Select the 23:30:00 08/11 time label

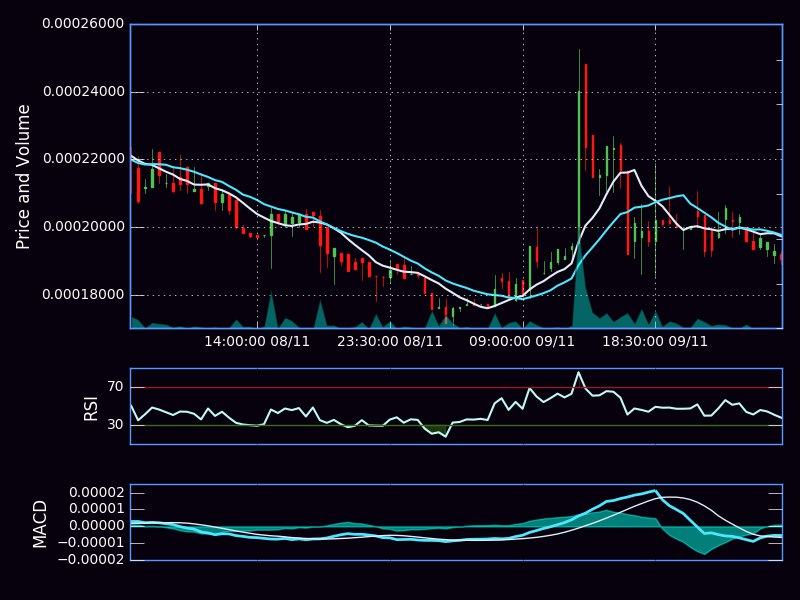pos(390,341)
